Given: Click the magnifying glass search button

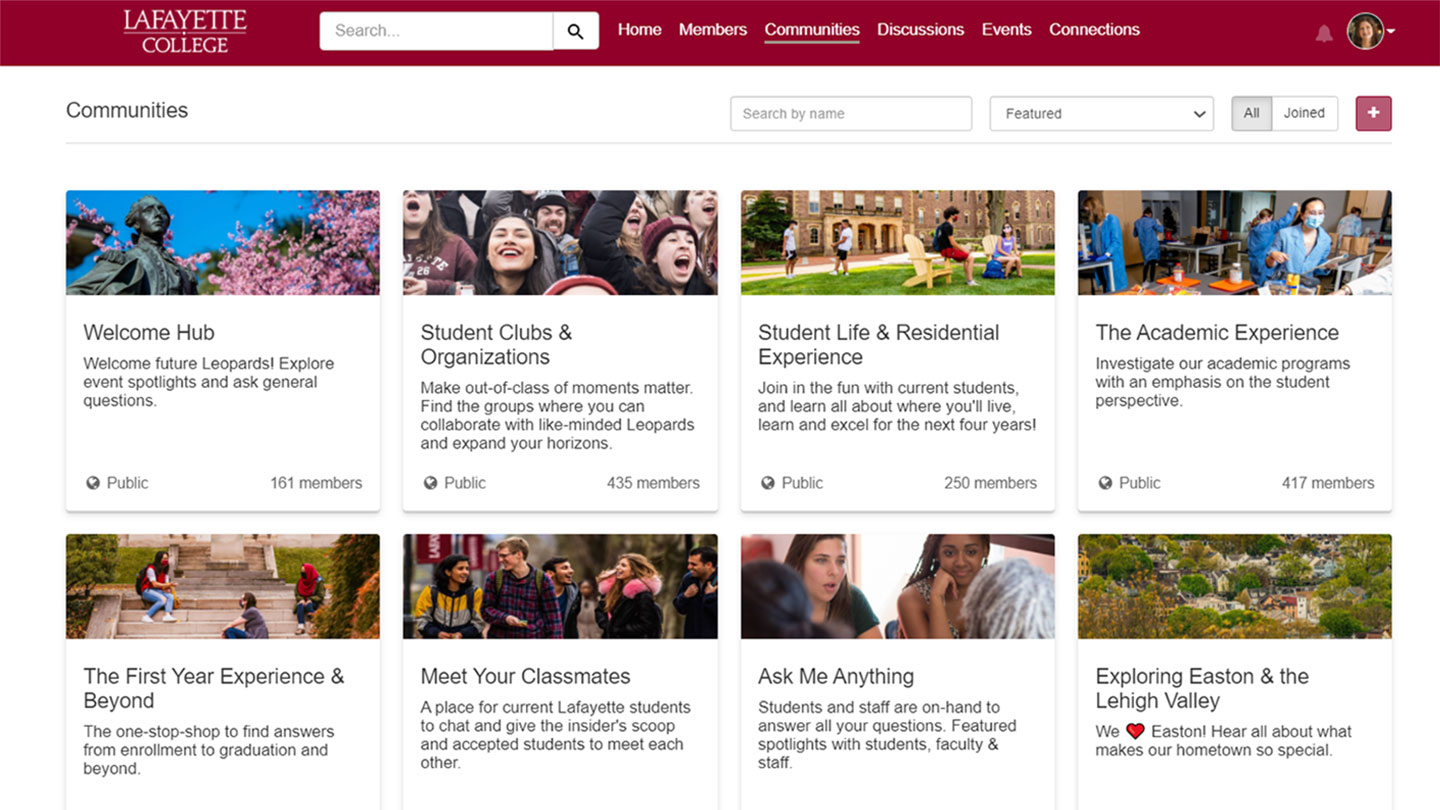Looking at the screenshot, I should [x=575, y=31].
